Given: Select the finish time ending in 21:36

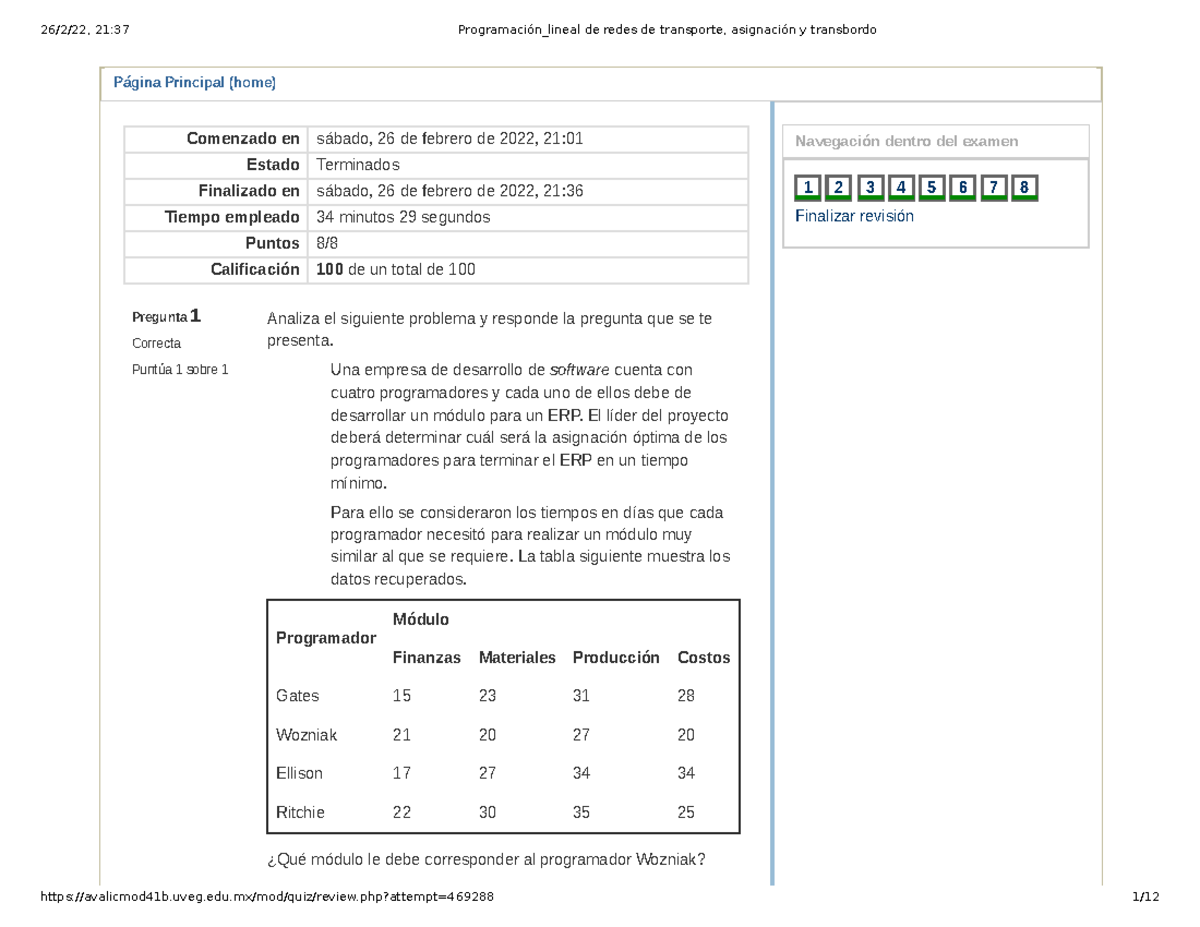Looking at the screenshot, I should [450, 191].
